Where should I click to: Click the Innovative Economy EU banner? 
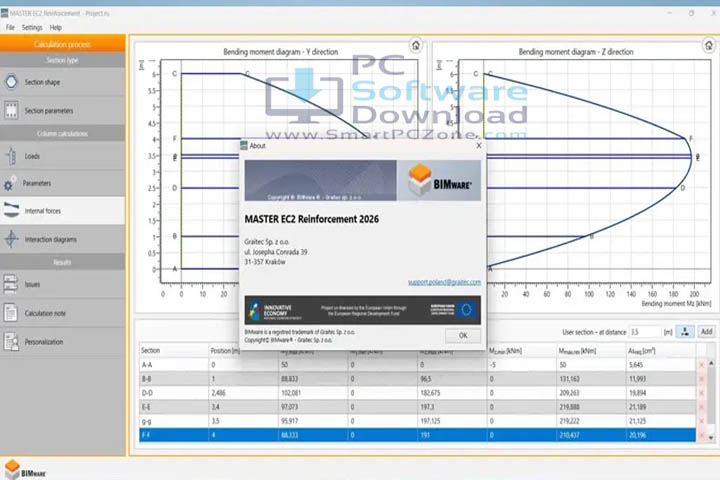tap(363, 311)
